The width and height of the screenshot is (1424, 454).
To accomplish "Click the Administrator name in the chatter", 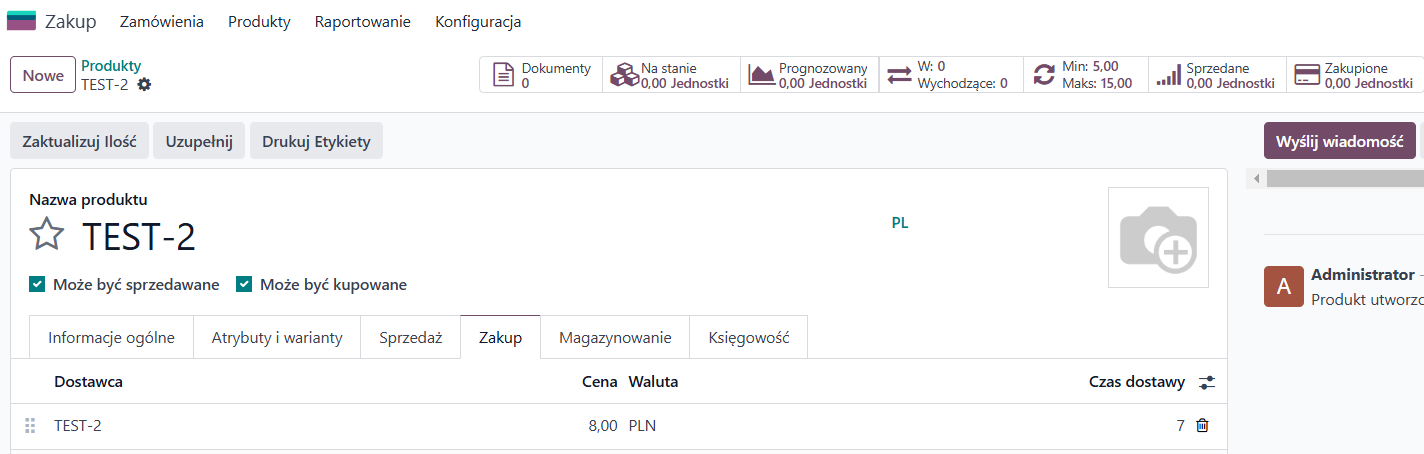I will [x=1363, y=274].
